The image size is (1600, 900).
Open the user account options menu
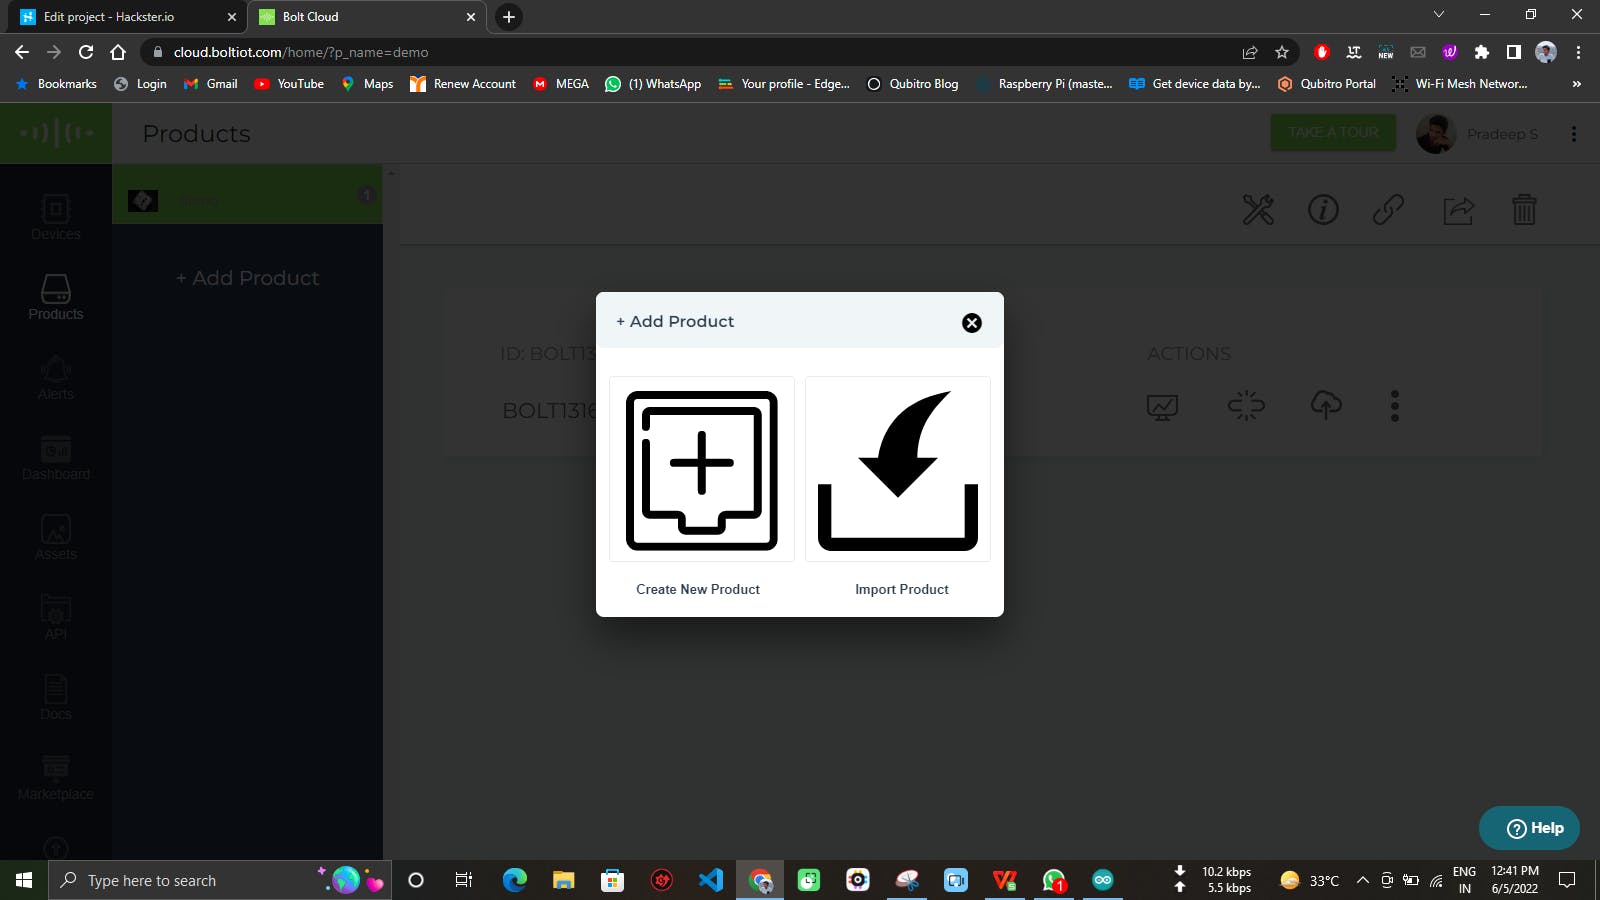(x=1574, y=134)
